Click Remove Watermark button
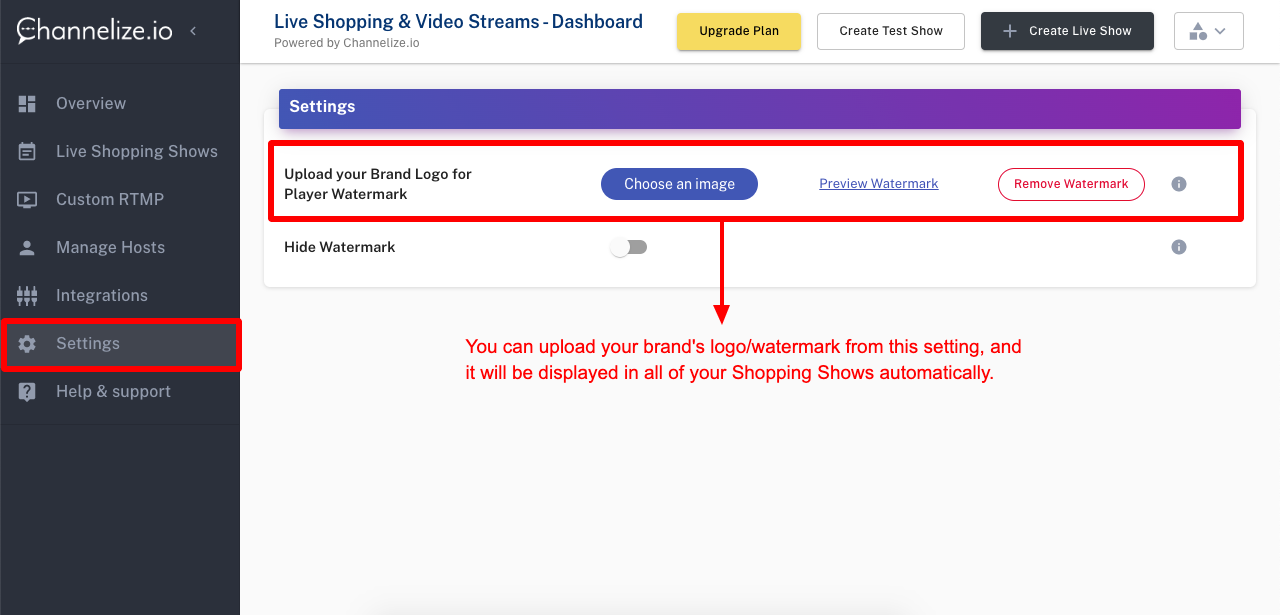Viewport: 1280px width, 615px height. pyautogui.click(x=1071, y=184)
